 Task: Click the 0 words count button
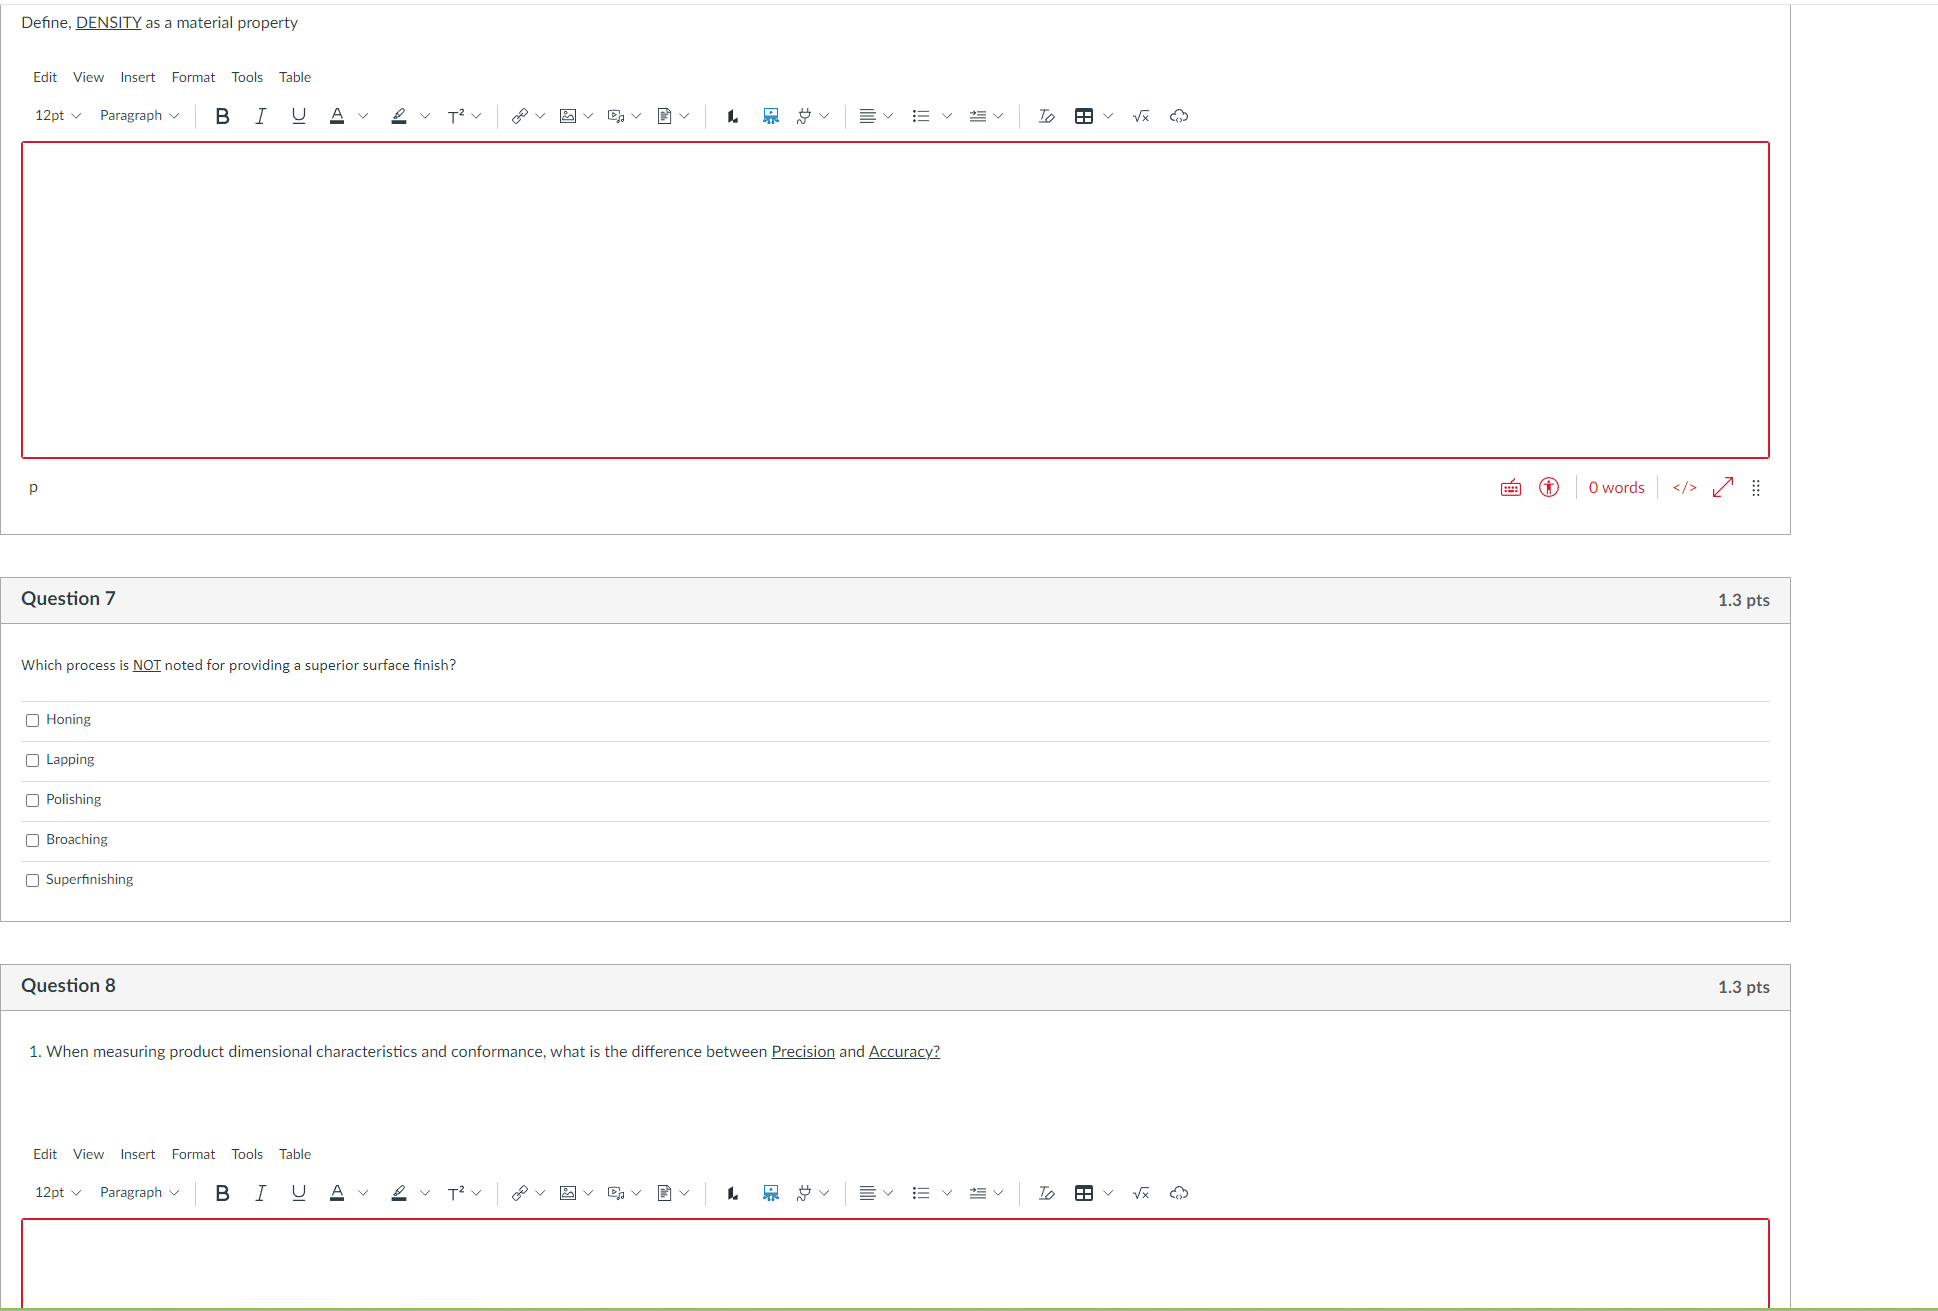pyautogui.click(x=1616, y=488)
